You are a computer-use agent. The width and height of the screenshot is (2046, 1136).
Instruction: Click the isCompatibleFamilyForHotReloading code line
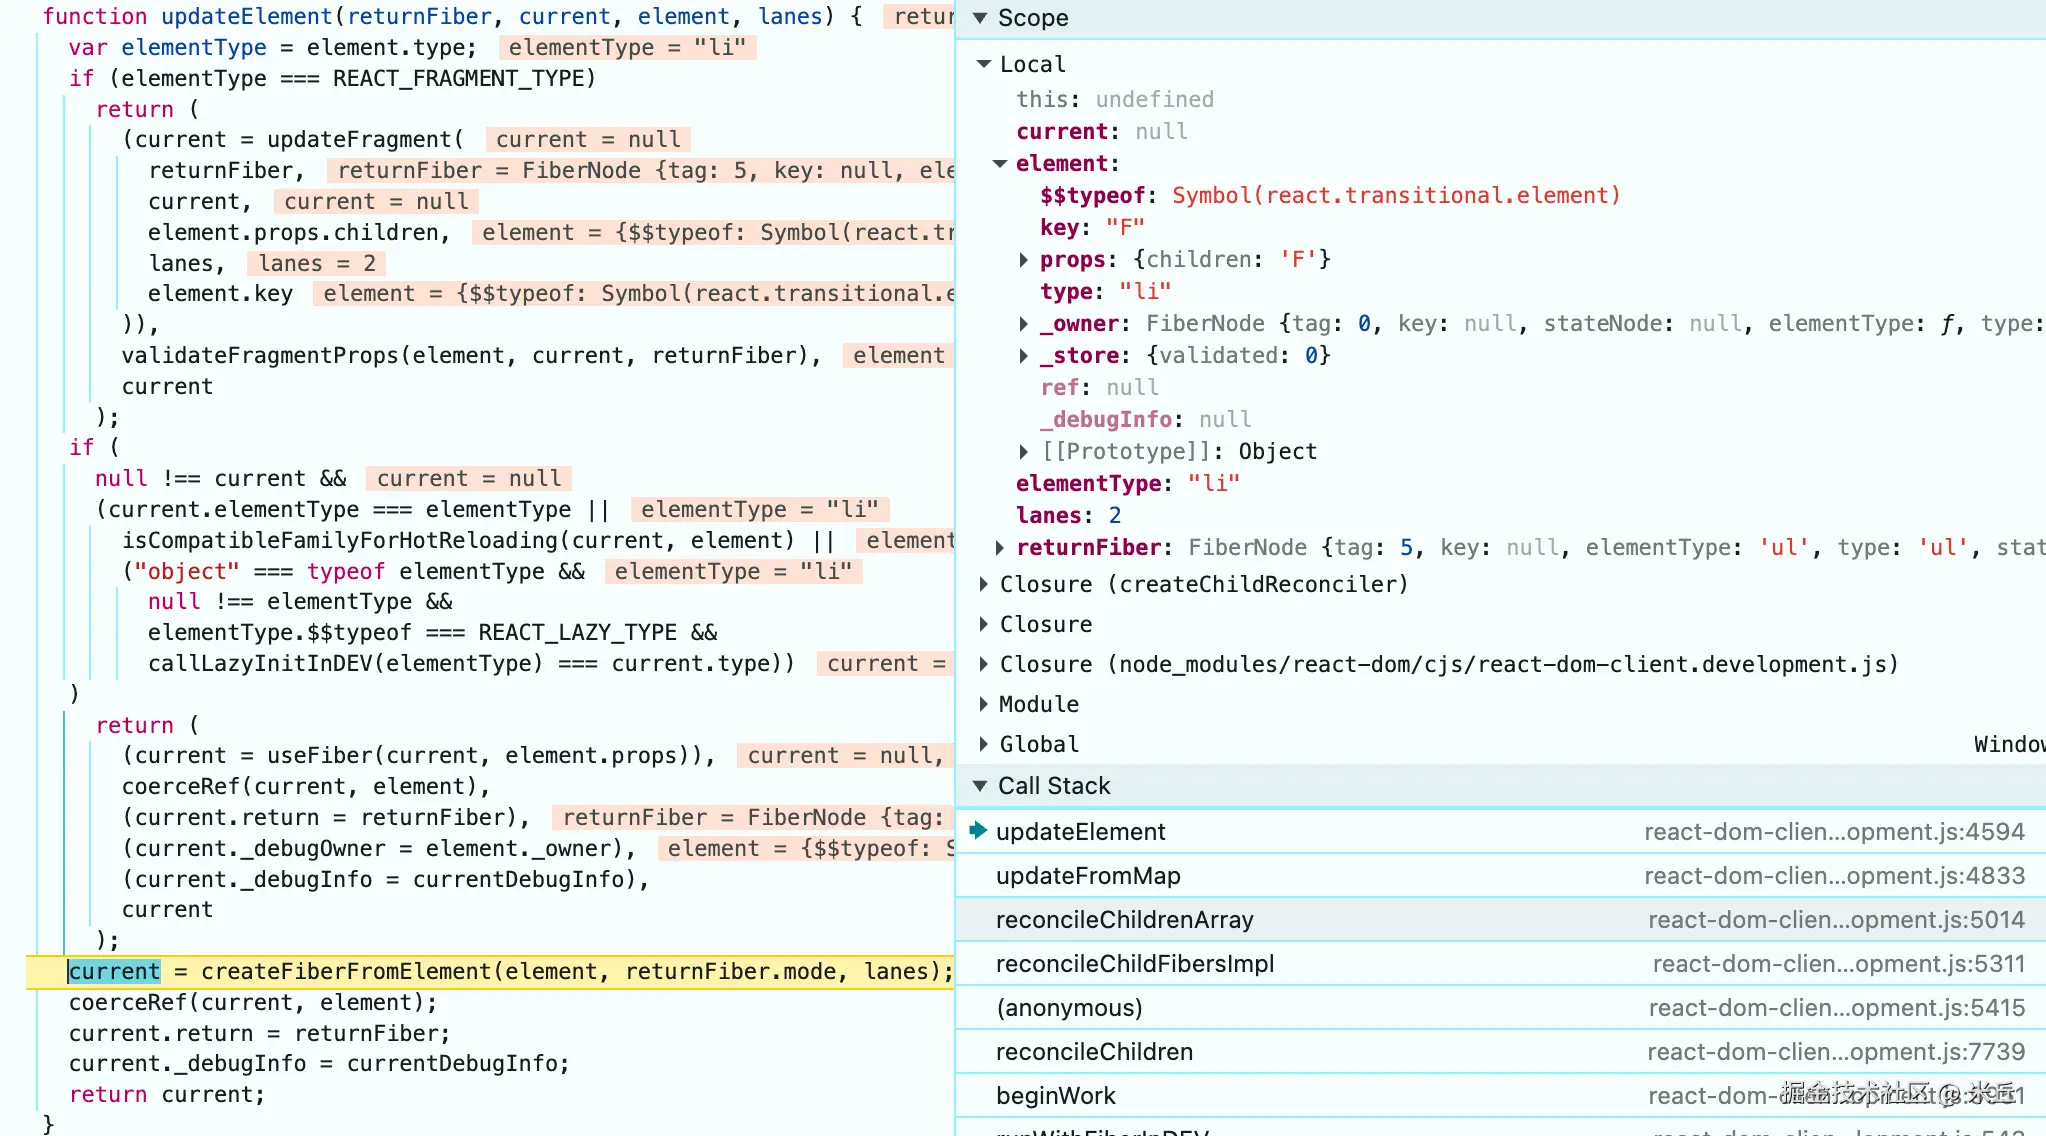pyautogui.click(x=478, y=541)
